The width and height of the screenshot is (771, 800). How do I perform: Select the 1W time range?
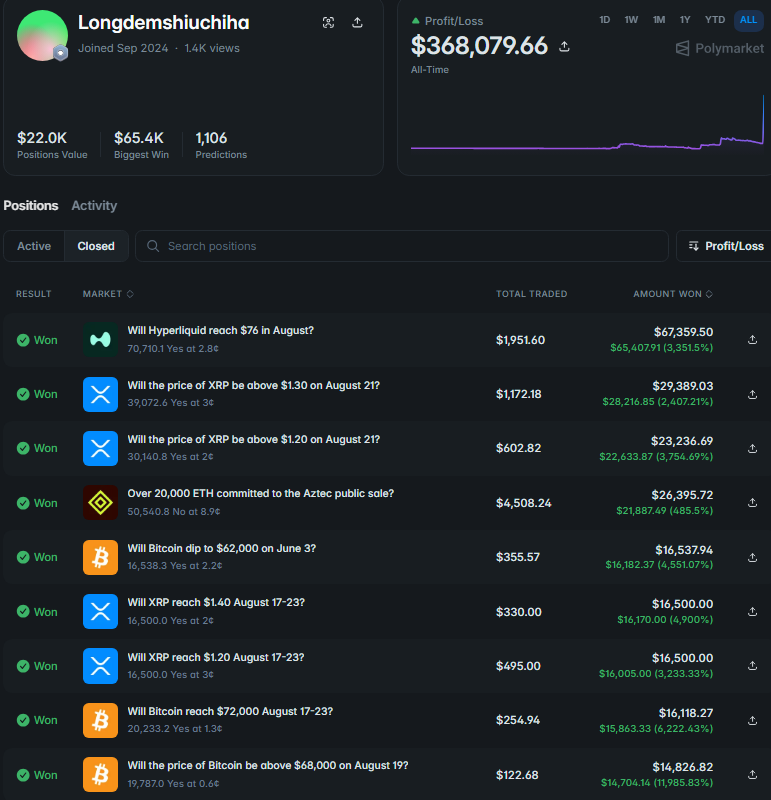[631, 20]
